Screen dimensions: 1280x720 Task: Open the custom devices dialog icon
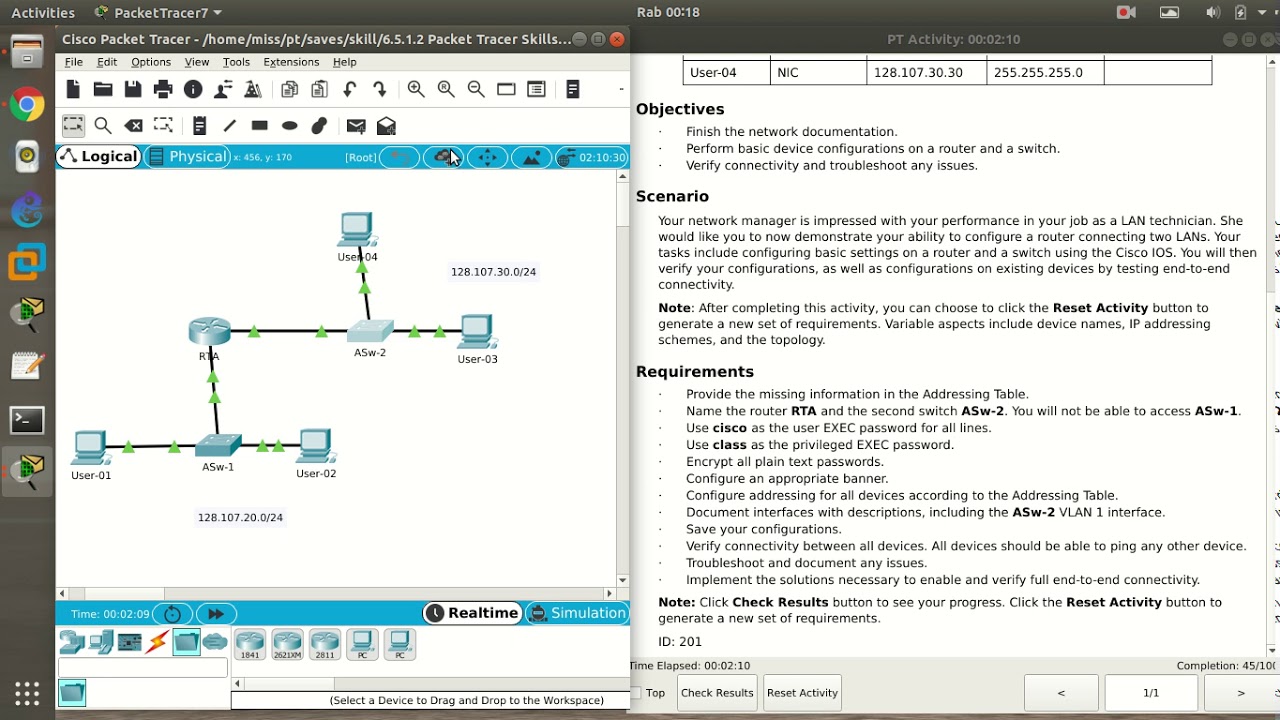(x=536, y=90)
